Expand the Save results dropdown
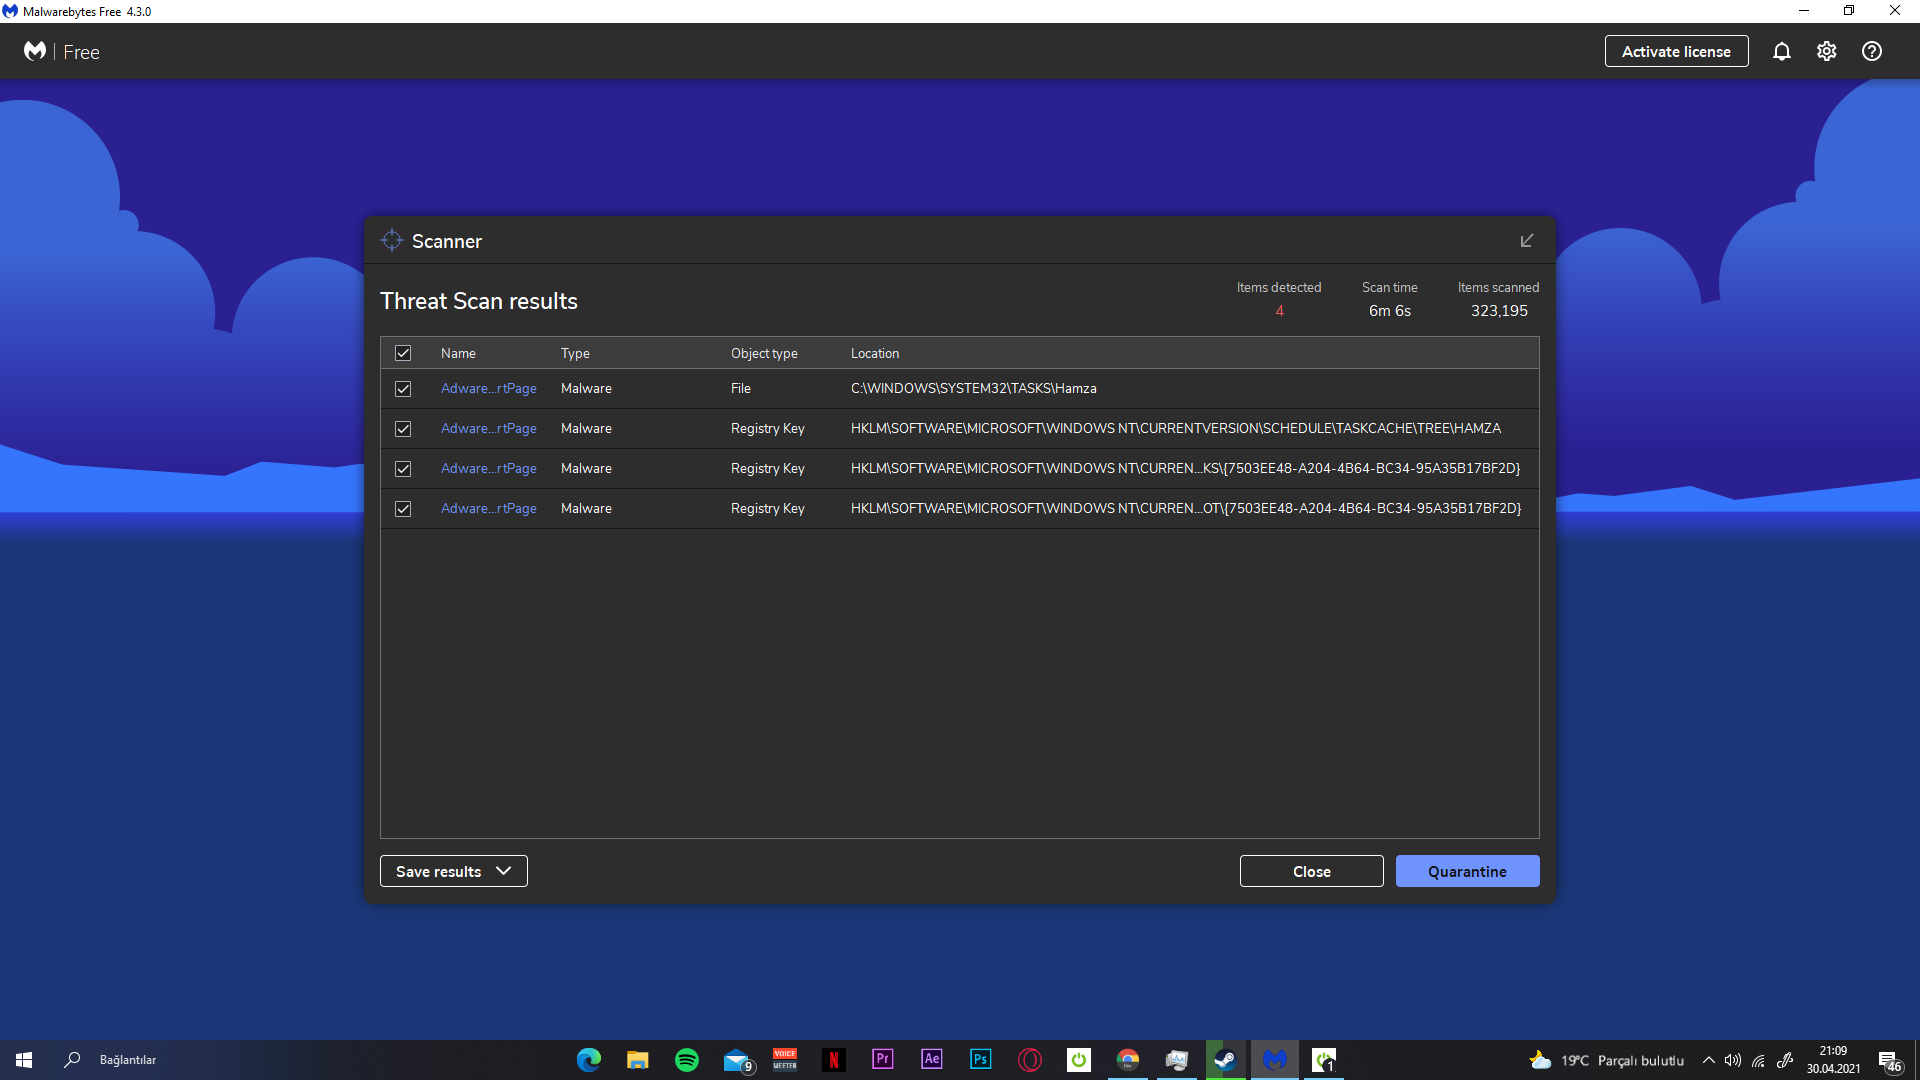The width and height of the screenshot is (1920, 1080). pos(453,871)
